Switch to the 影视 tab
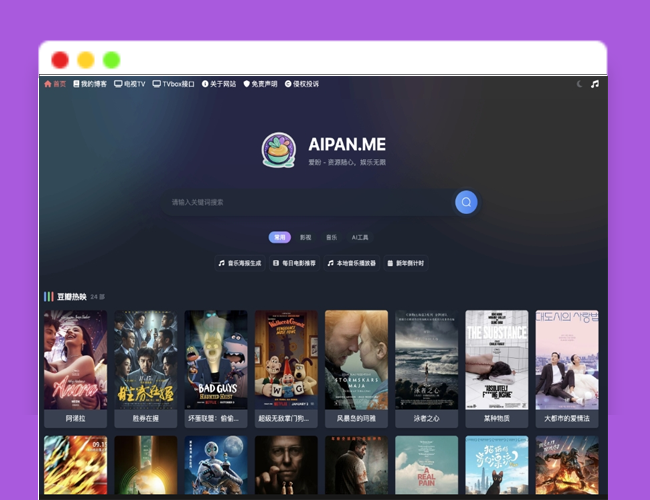Screen dimensions: 650x500 306,237
